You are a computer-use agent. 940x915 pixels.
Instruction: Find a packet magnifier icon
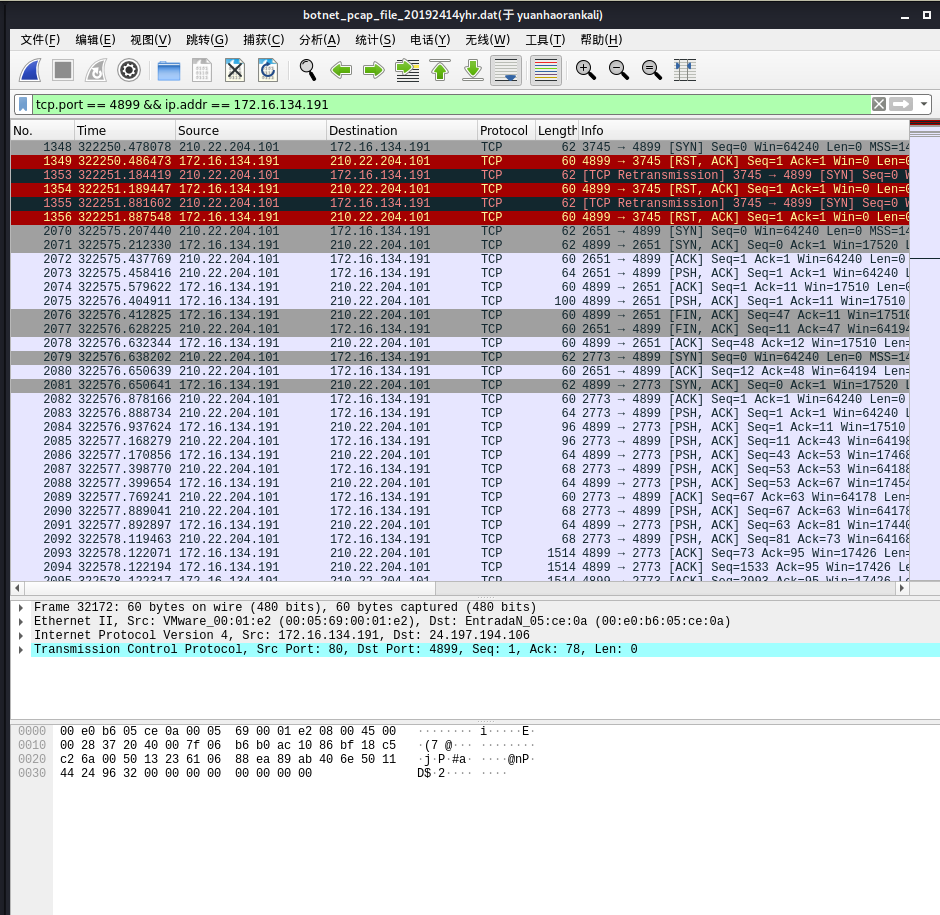(x=308, y=70)
